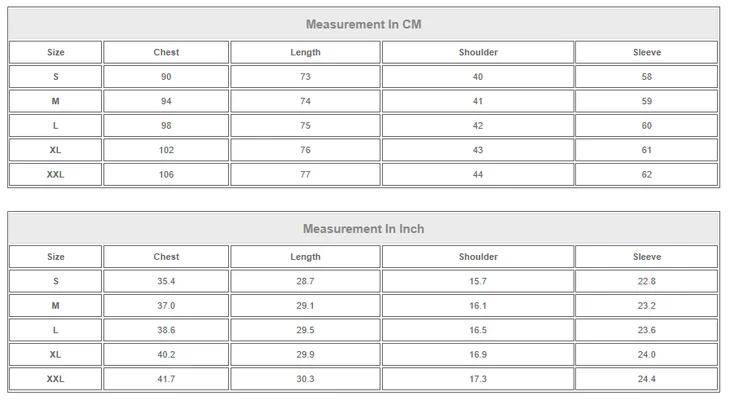
Task: Click the Sleeve header in the CM table
Action: [647, 52]
